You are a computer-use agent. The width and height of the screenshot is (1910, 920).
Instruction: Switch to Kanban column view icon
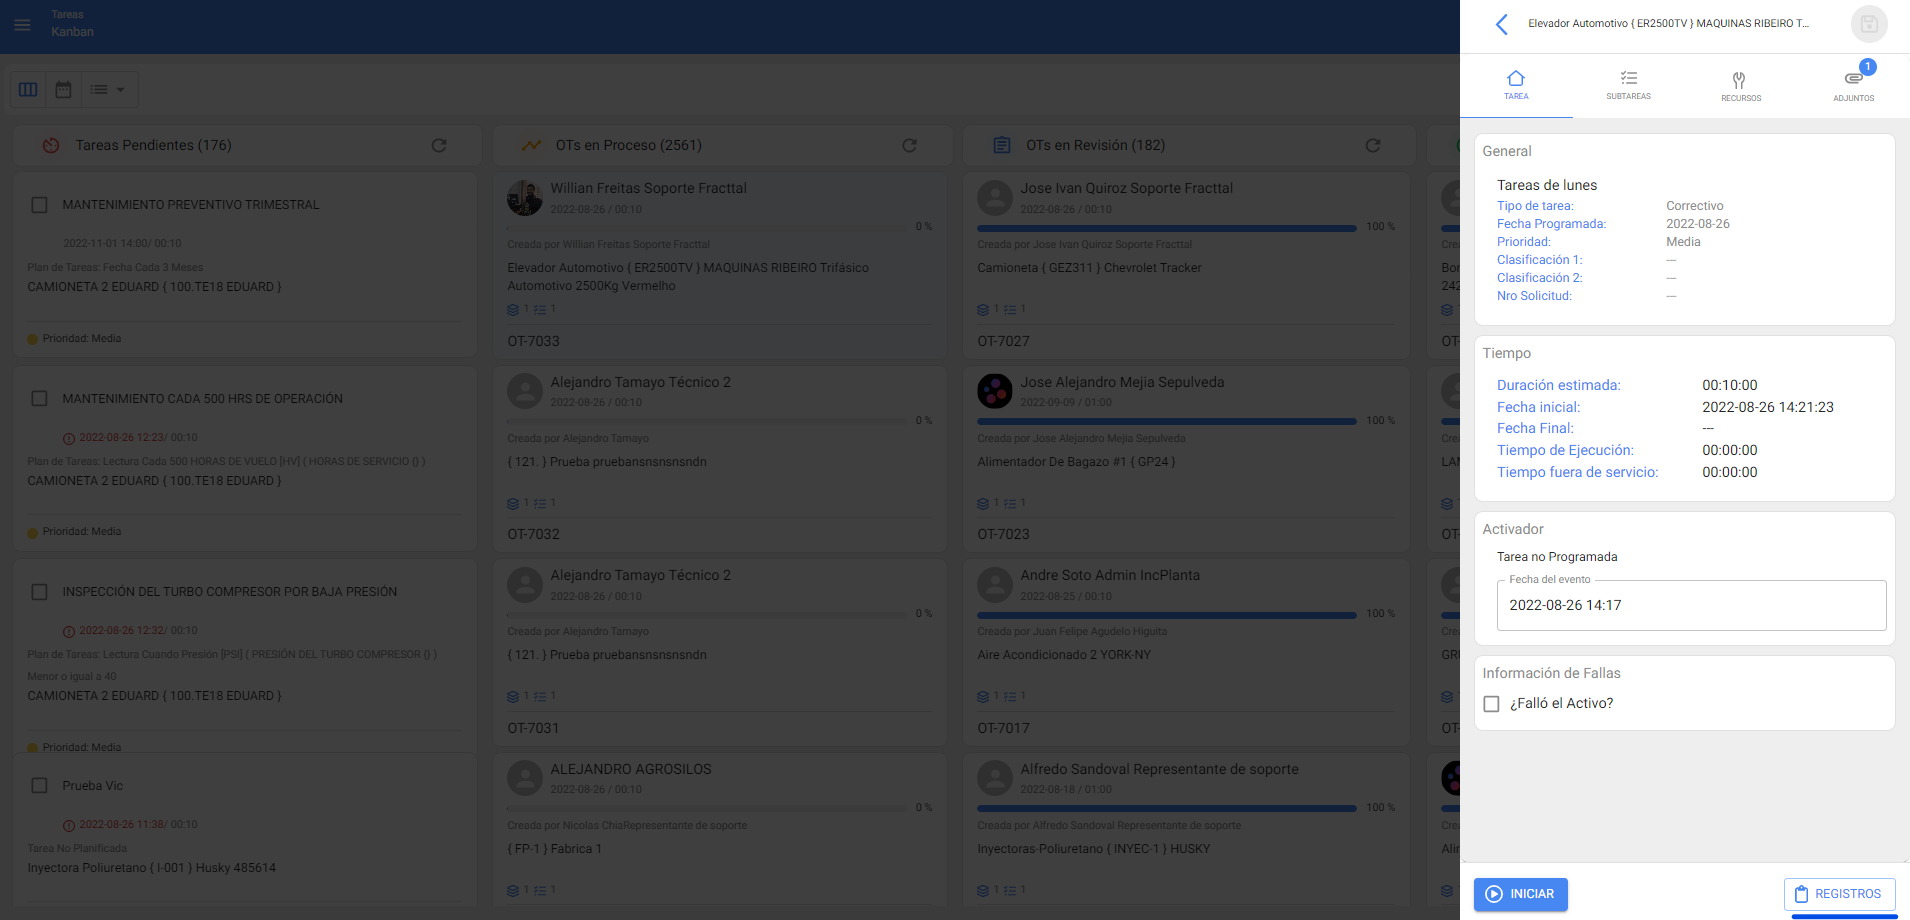point(28,90)
